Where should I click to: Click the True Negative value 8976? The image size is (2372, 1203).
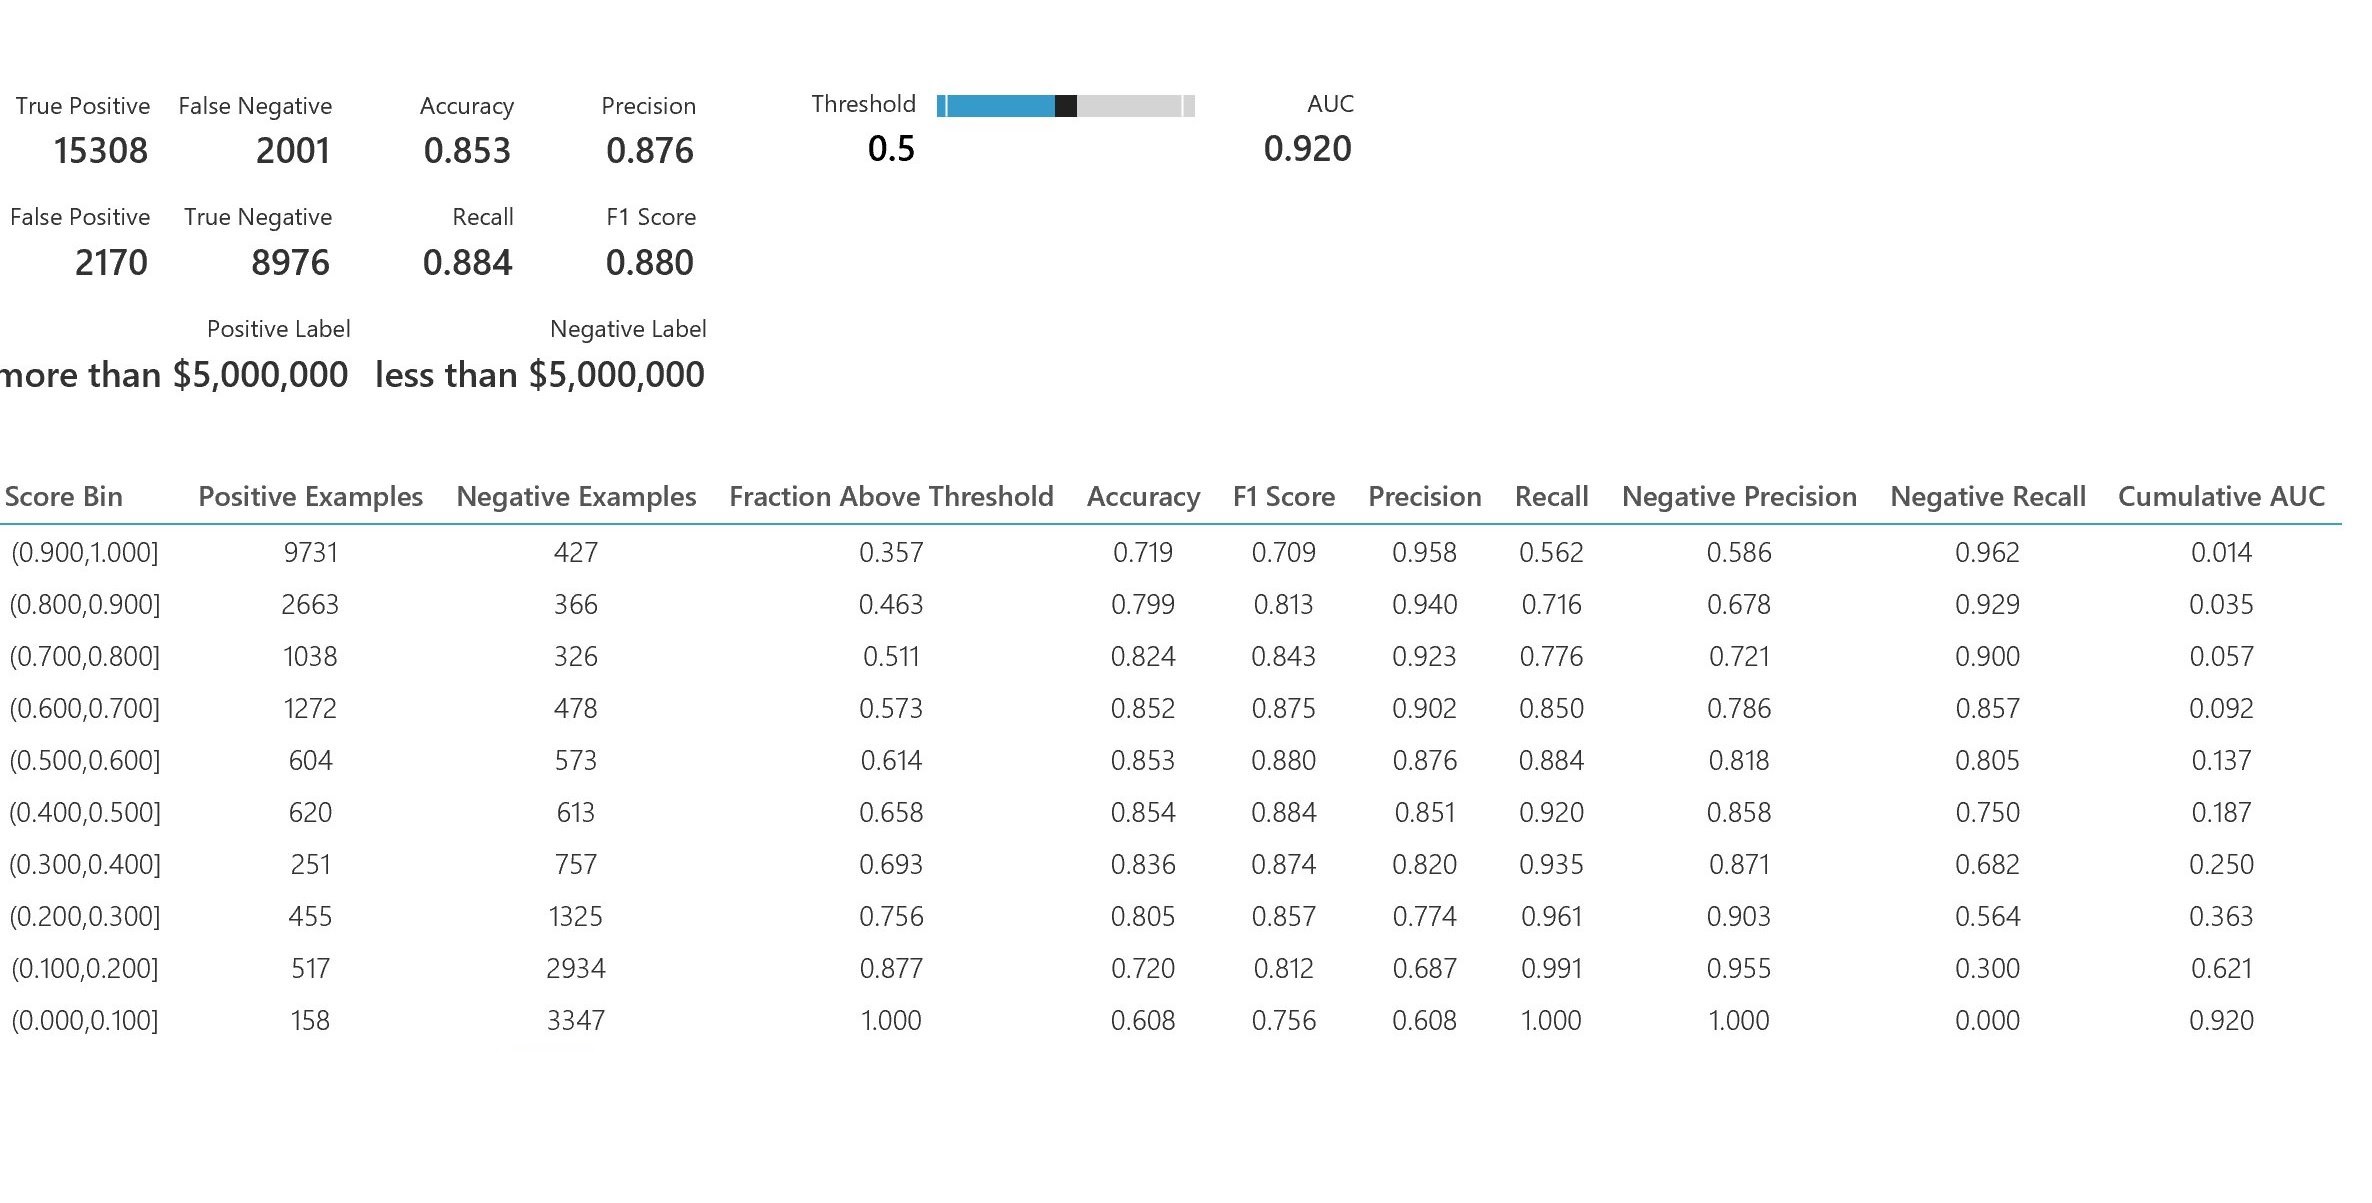(290, 263)
